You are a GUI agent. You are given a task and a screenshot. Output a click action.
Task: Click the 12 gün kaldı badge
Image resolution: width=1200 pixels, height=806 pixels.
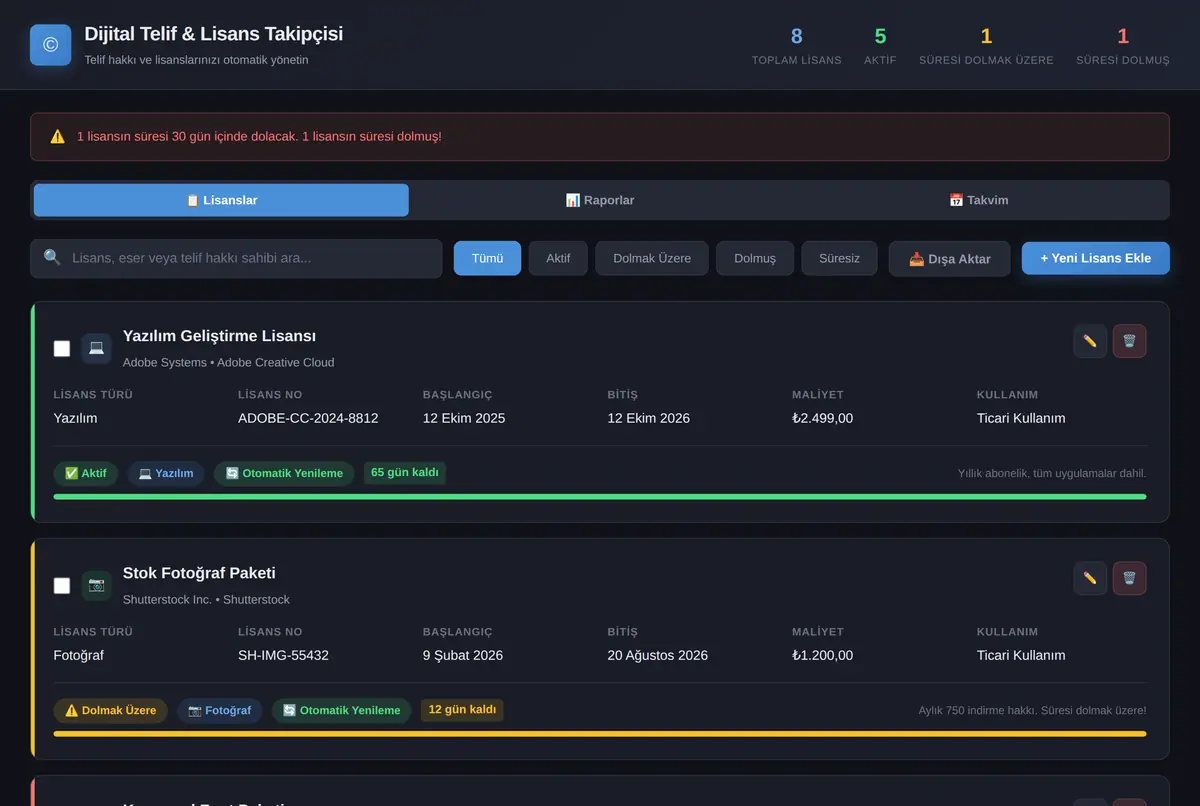462,709
